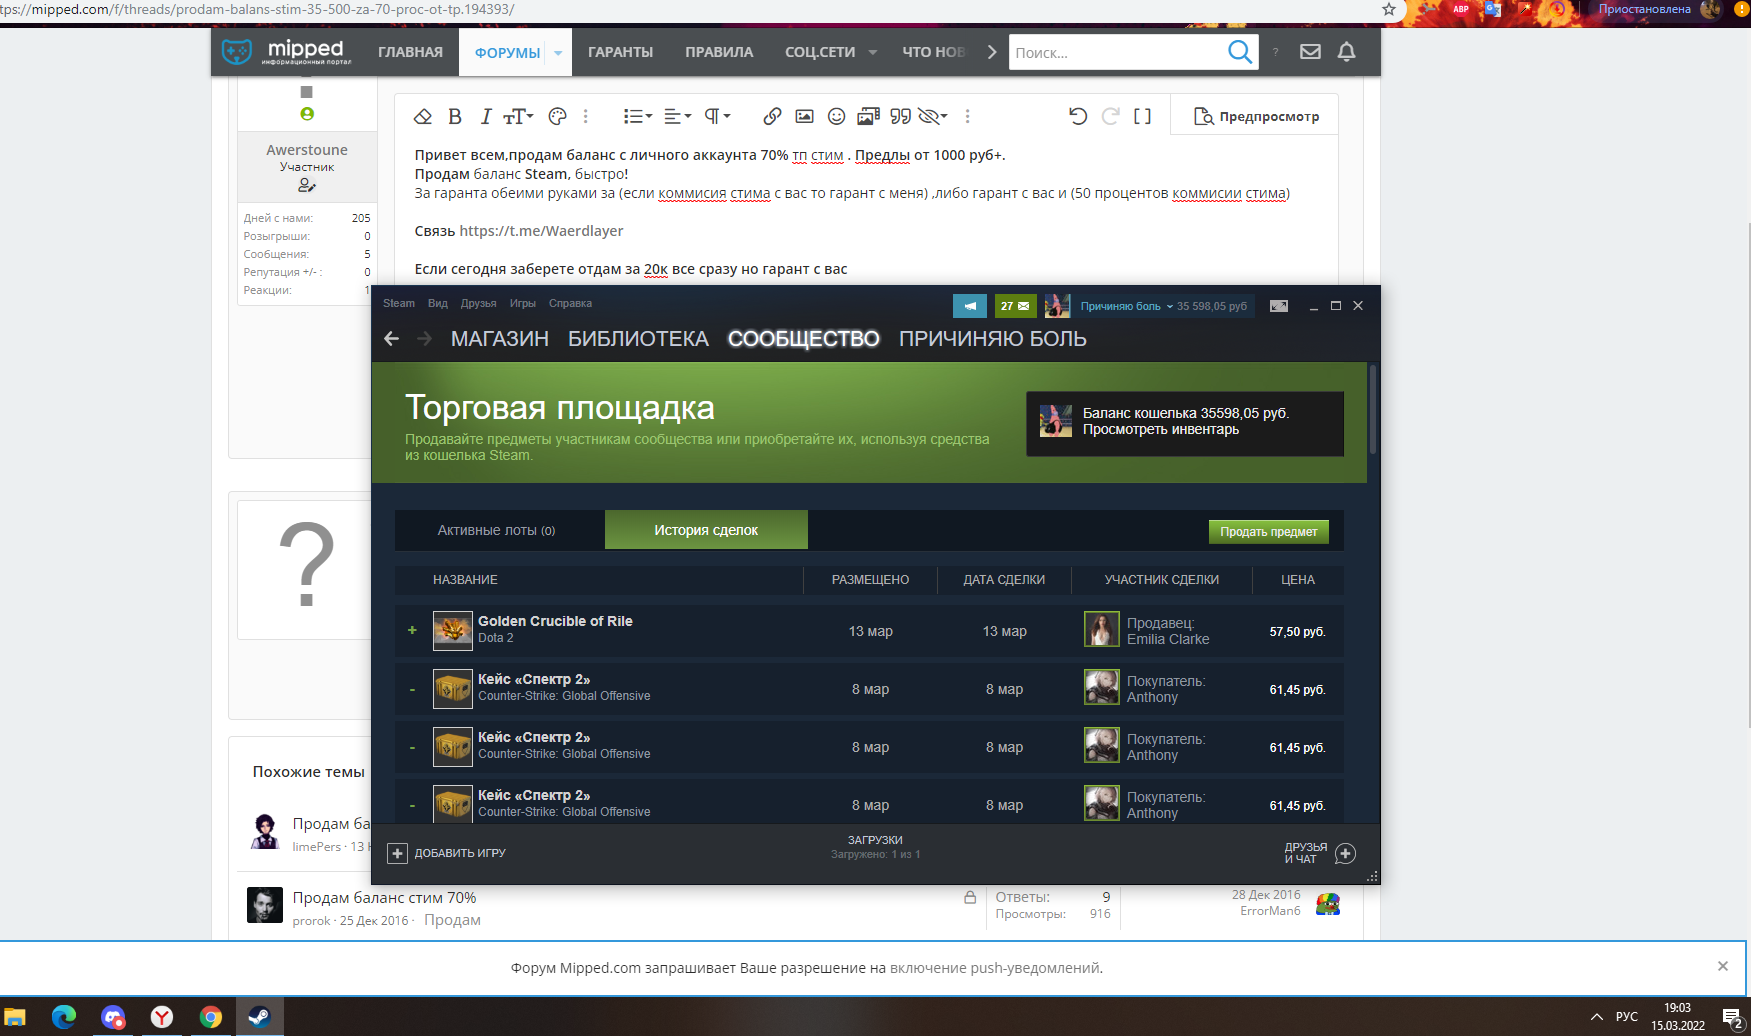Image resolution: width=1751 pixels, height=1036 pixels.
Task: Open the text color palette icon
Action: pos(558,117)
